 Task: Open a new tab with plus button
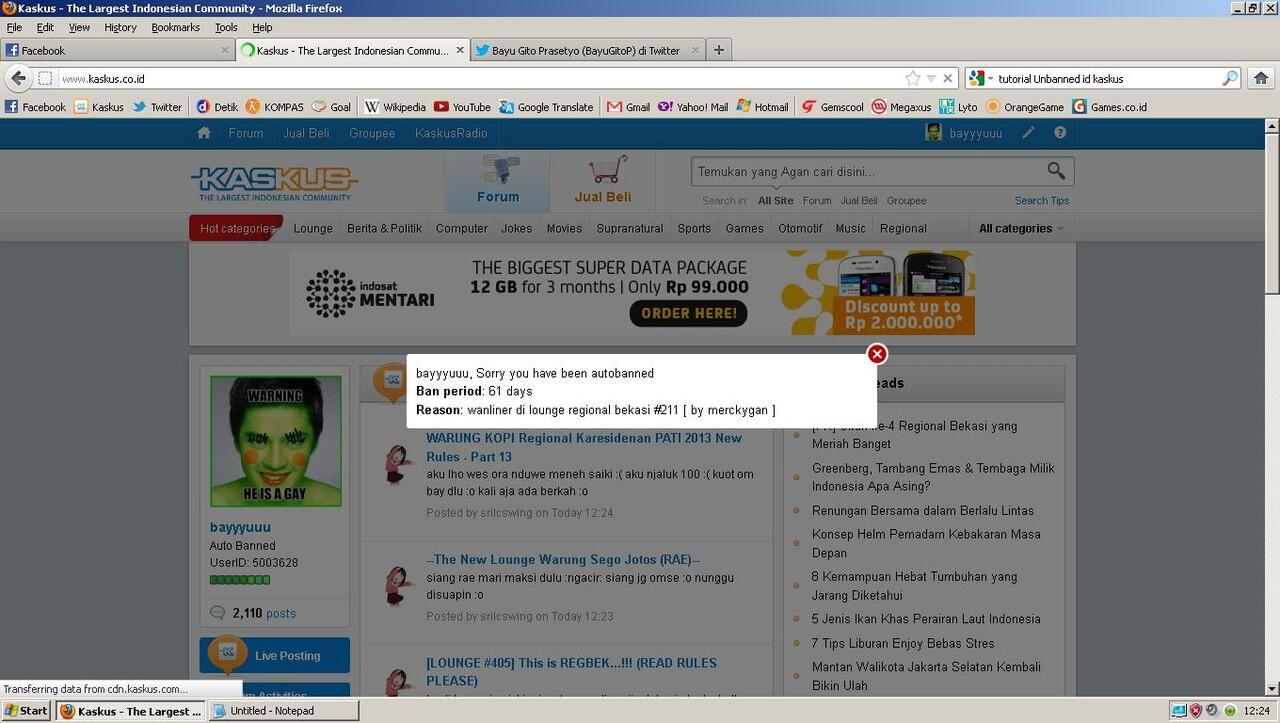point(718,50)
